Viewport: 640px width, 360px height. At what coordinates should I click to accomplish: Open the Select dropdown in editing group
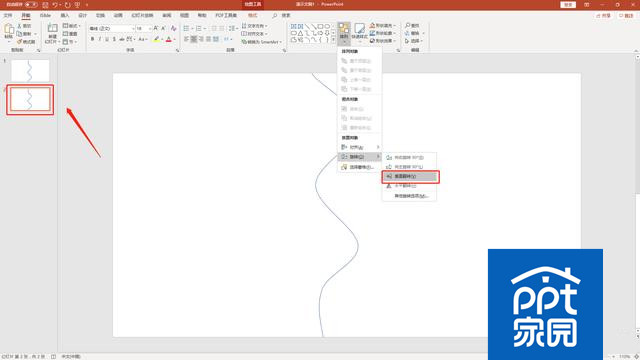(x=414, y=41)
